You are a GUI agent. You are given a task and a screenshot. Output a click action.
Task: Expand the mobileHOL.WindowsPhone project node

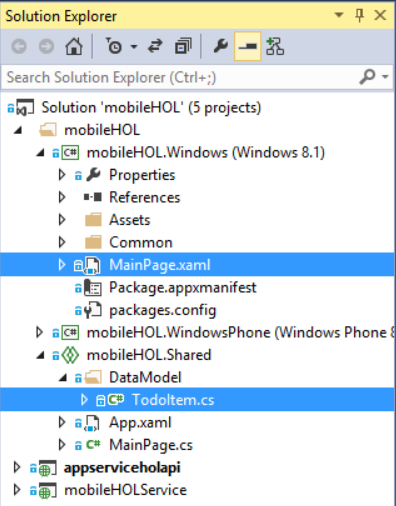coord(40,332)
